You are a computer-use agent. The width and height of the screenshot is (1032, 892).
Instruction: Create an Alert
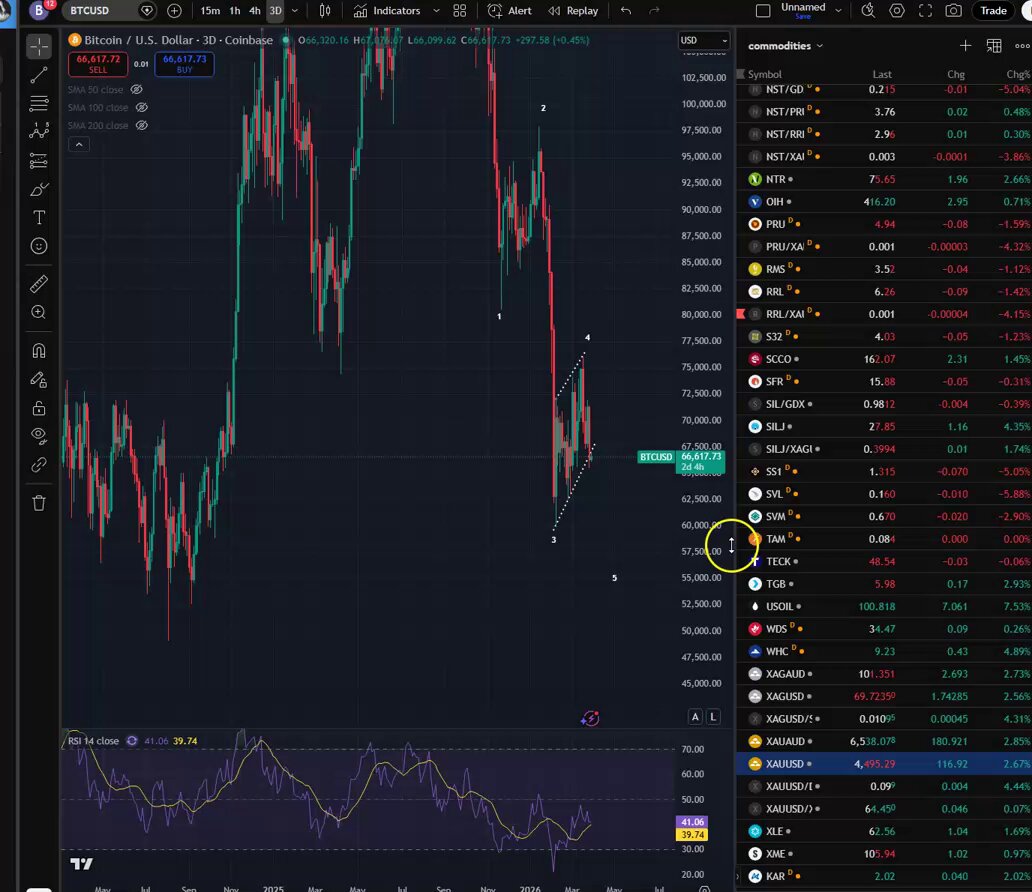(x=509, y=11)
